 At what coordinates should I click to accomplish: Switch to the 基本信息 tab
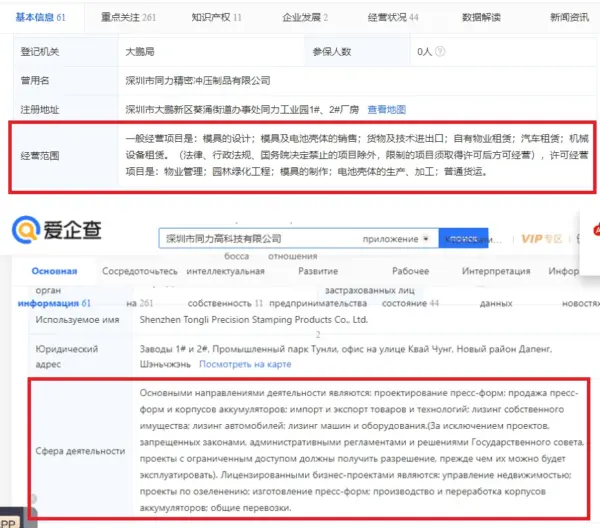pos(39,17)
